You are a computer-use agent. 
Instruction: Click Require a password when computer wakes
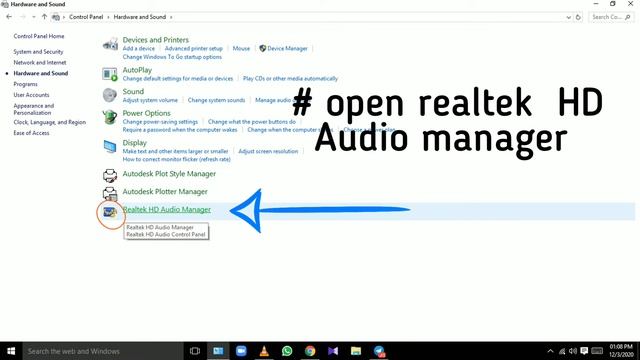(x=180, y=130)
